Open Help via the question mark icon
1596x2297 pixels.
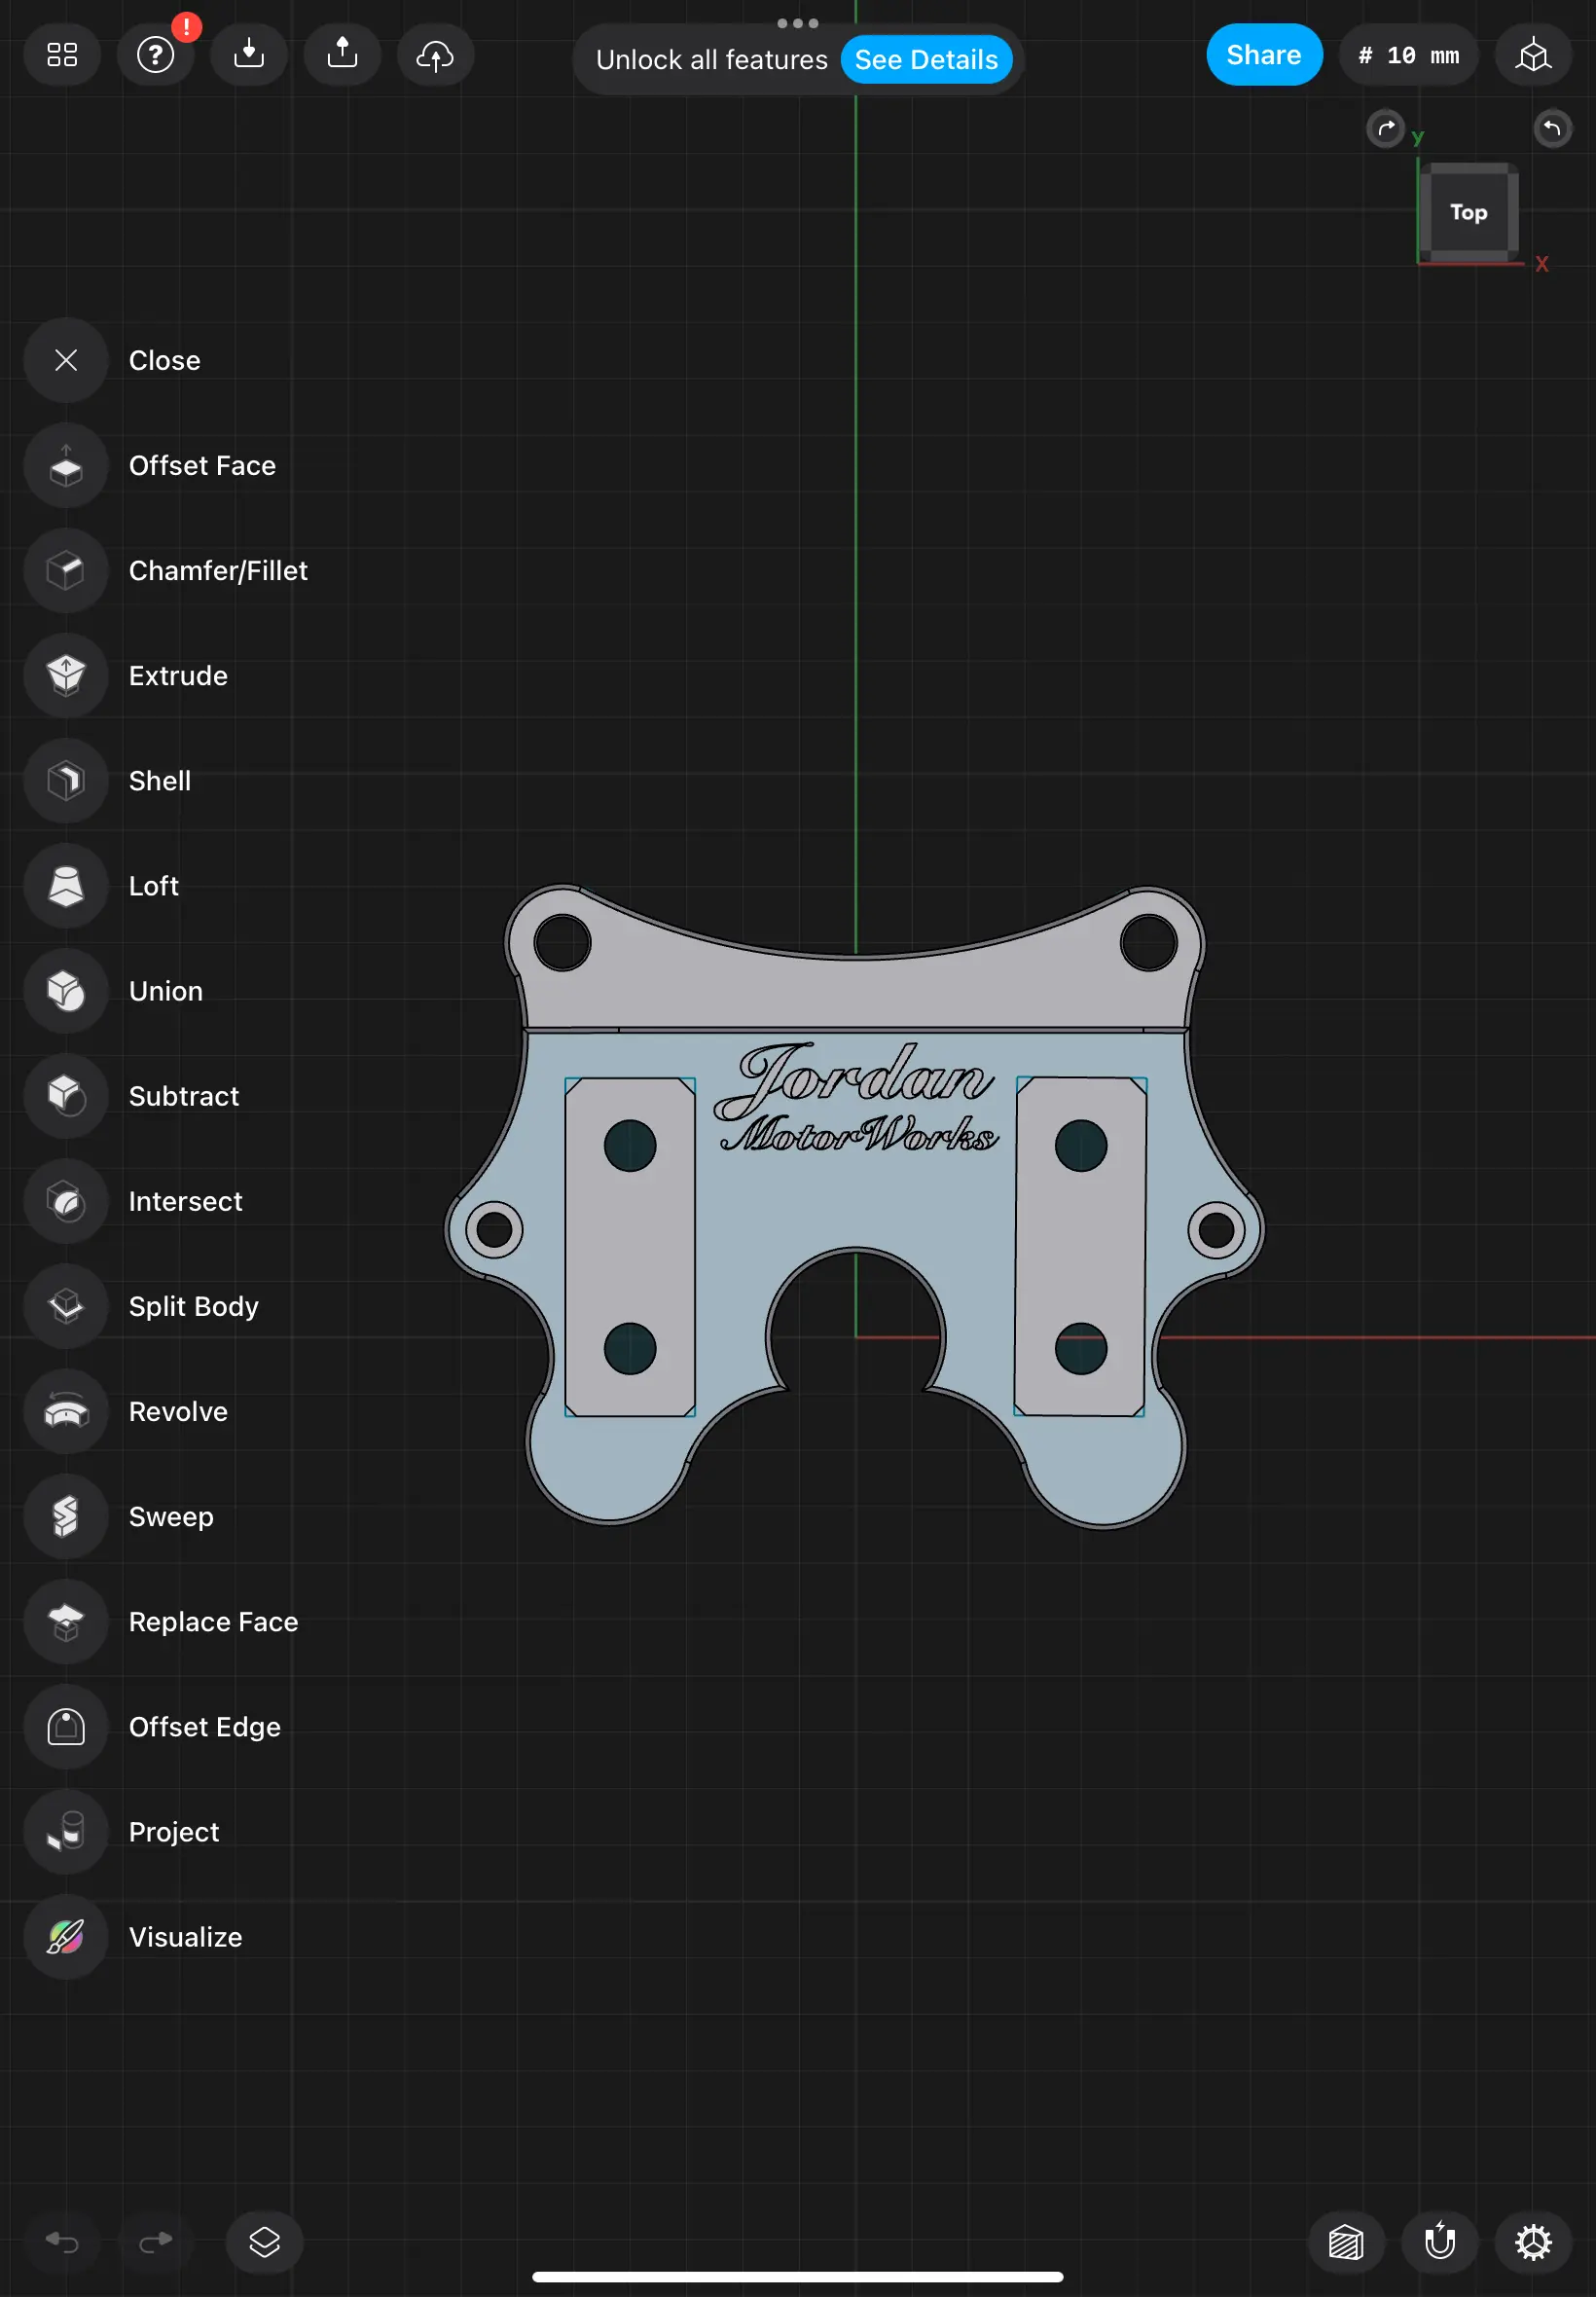156,55
